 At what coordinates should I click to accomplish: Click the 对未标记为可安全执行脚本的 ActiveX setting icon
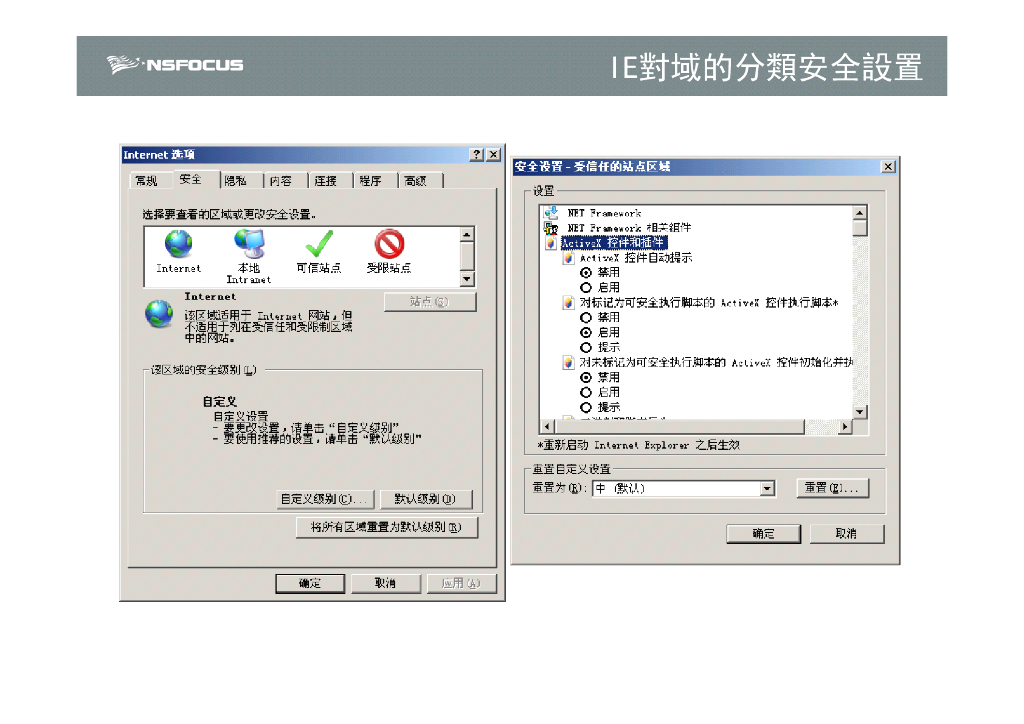(x=568, y=362)
